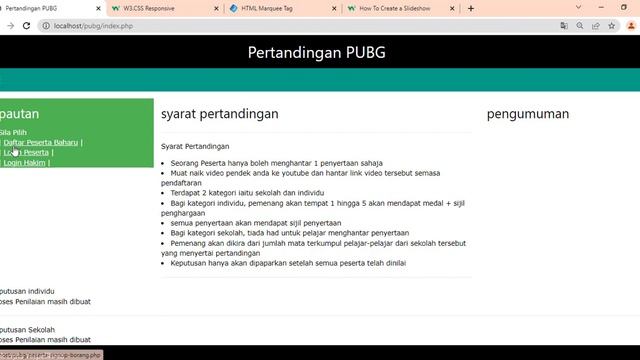Open the profile avatar icon

pos(631,26)
